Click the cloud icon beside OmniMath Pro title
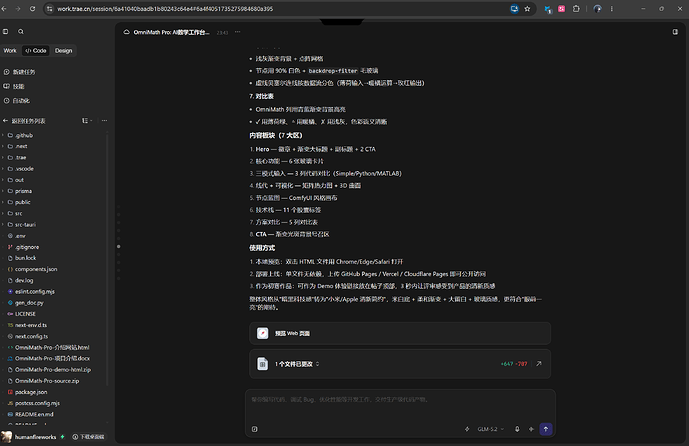The height and width of the screenshot is (446, 689). pos(127,32)
